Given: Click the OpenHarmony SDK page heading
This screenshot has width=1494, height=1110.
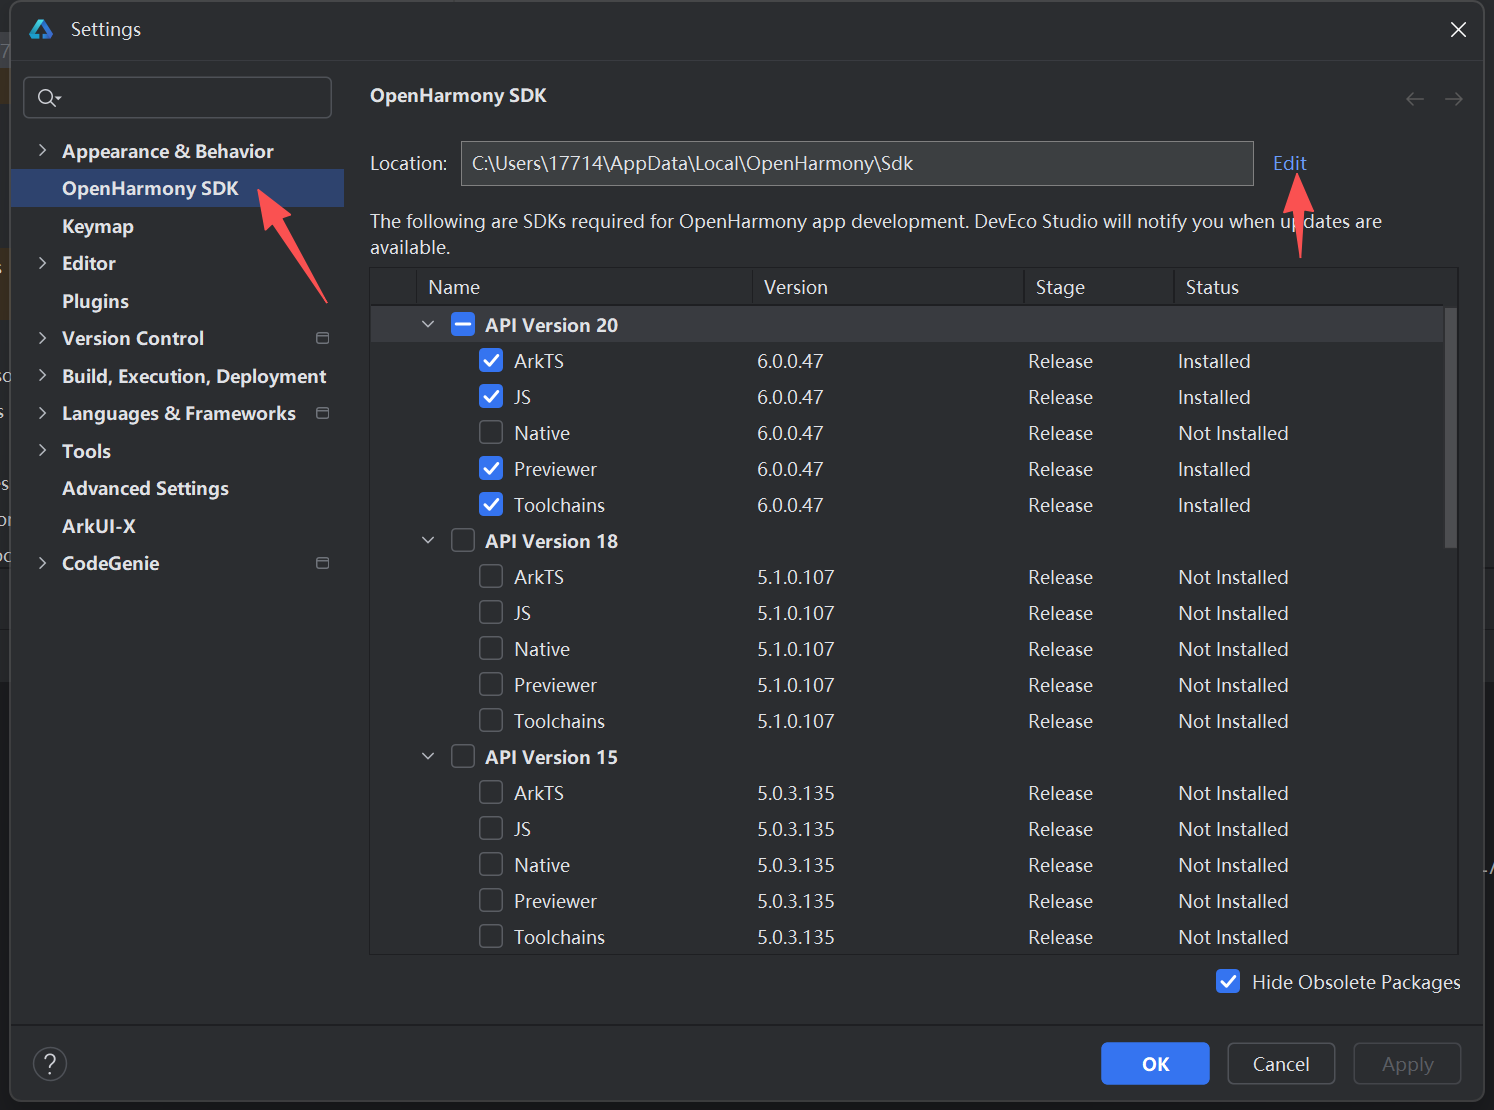Looking at the screenshot, I should click(x=458, y=95).
